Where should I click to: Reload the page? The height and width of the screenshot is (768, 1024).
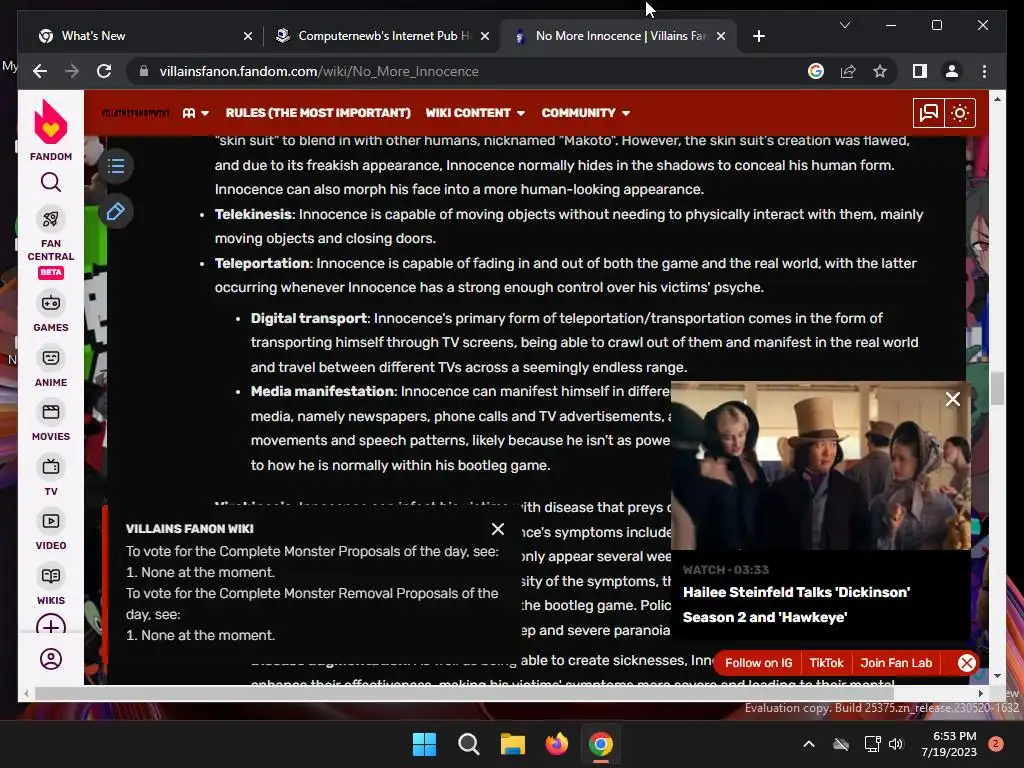pyautogui.click(x=104, y=71)
